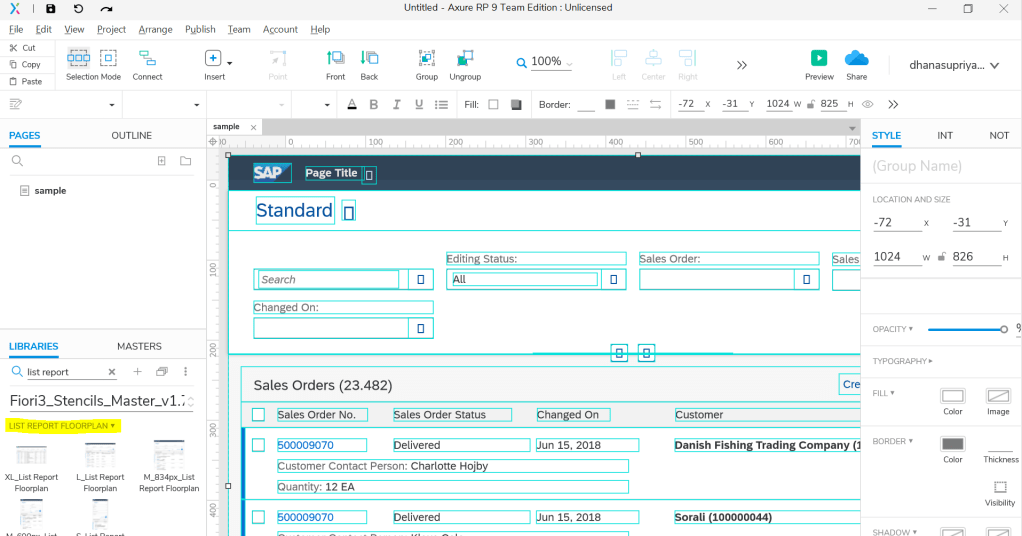Click the Ungroup icon
Viewport: 1022px width, 536px height.
click(x=465, y=59)
